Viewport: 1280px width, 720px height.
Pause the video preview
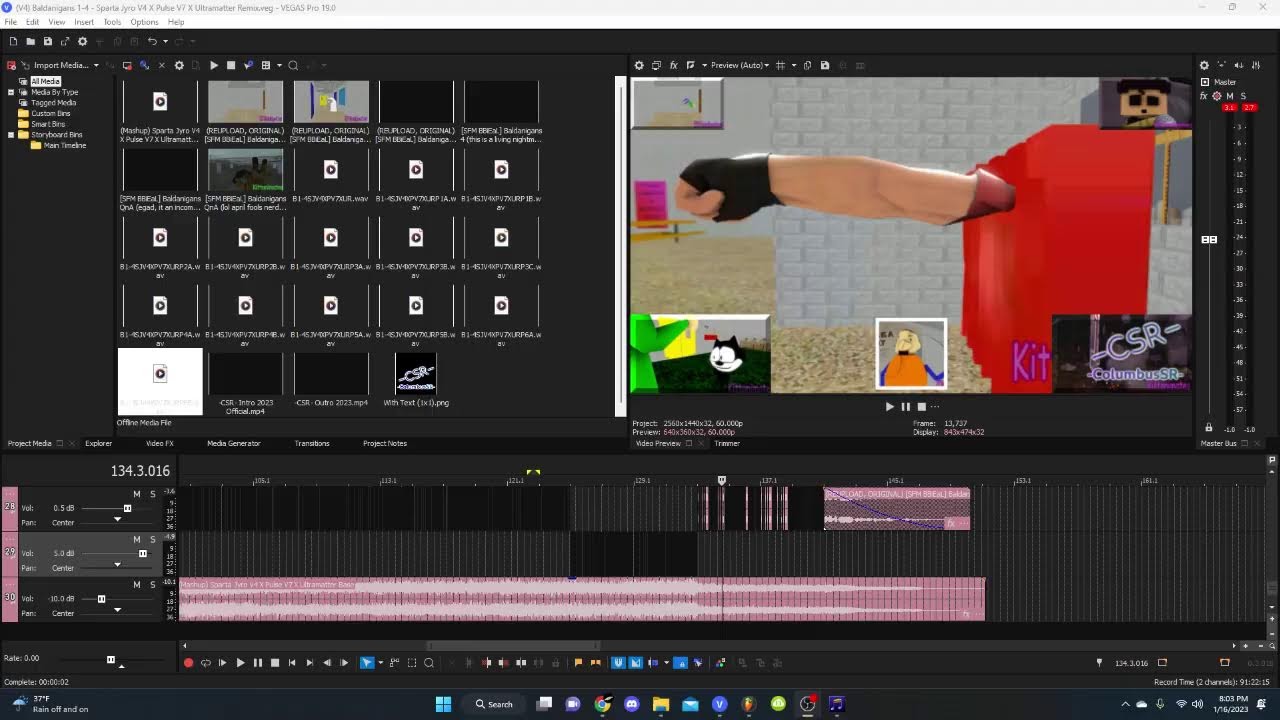pyautogui.click(x=905, y=407)
